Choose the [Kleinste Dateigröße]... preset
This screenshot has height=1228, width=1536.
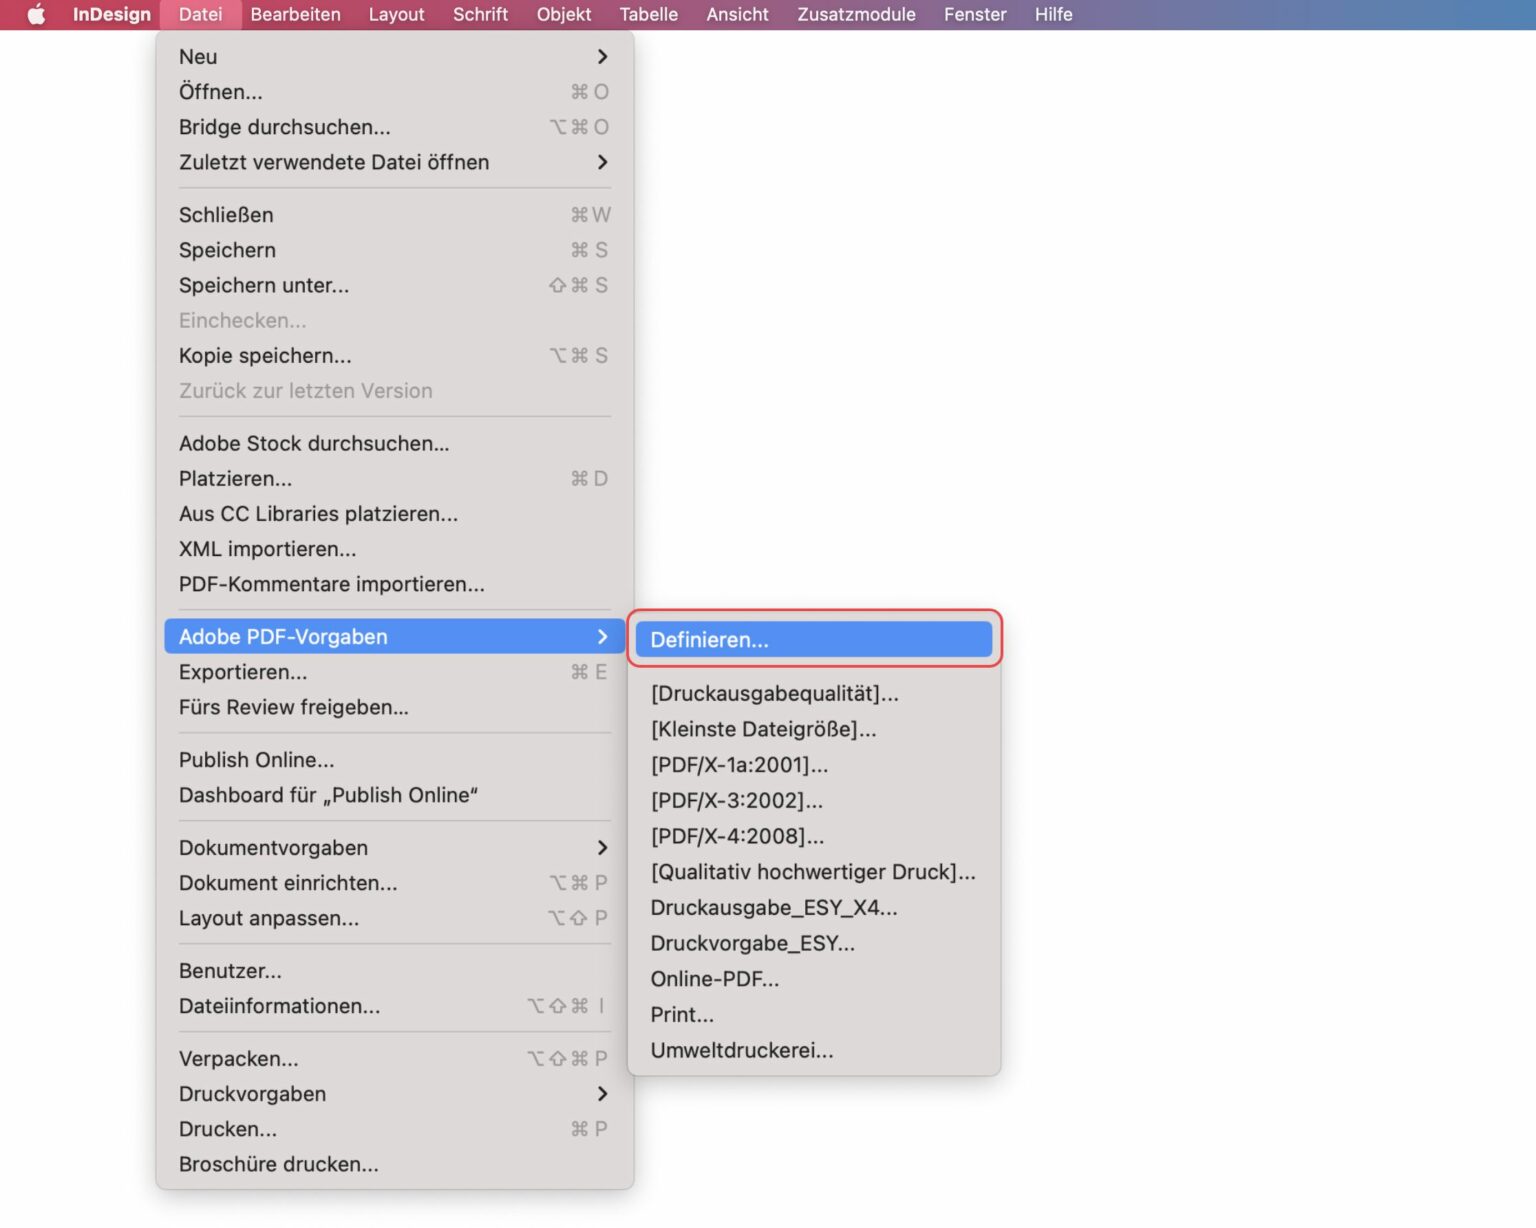(x=814, y=730)
